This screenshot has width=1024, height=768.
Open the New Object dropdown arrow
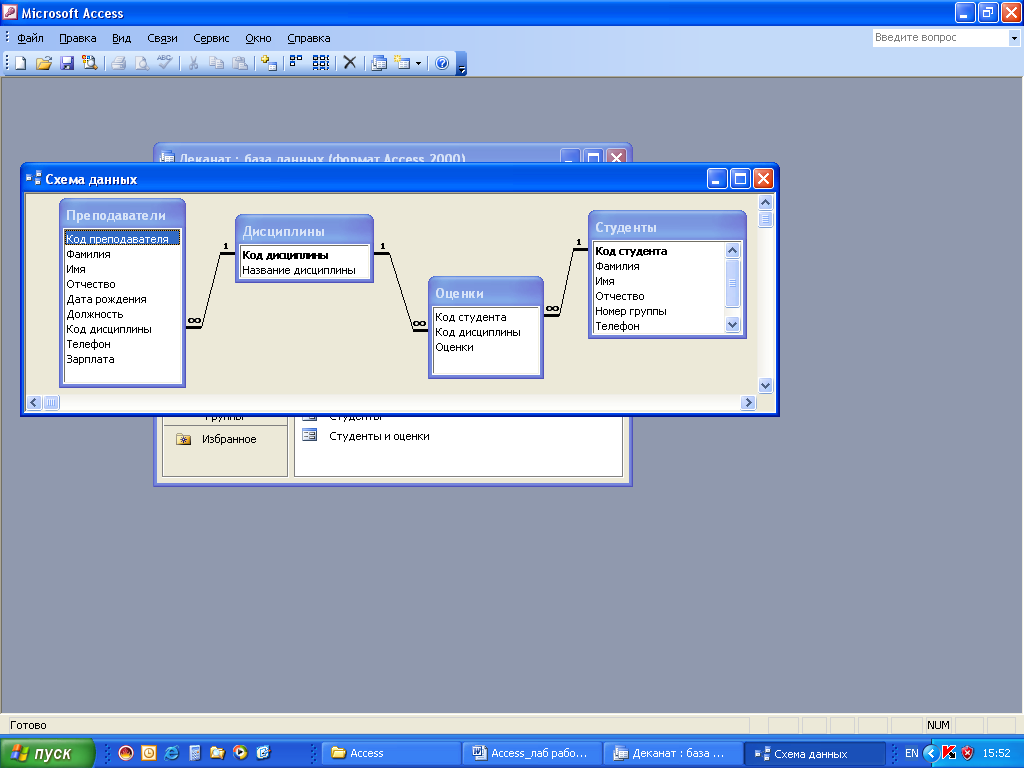point(418,63)
